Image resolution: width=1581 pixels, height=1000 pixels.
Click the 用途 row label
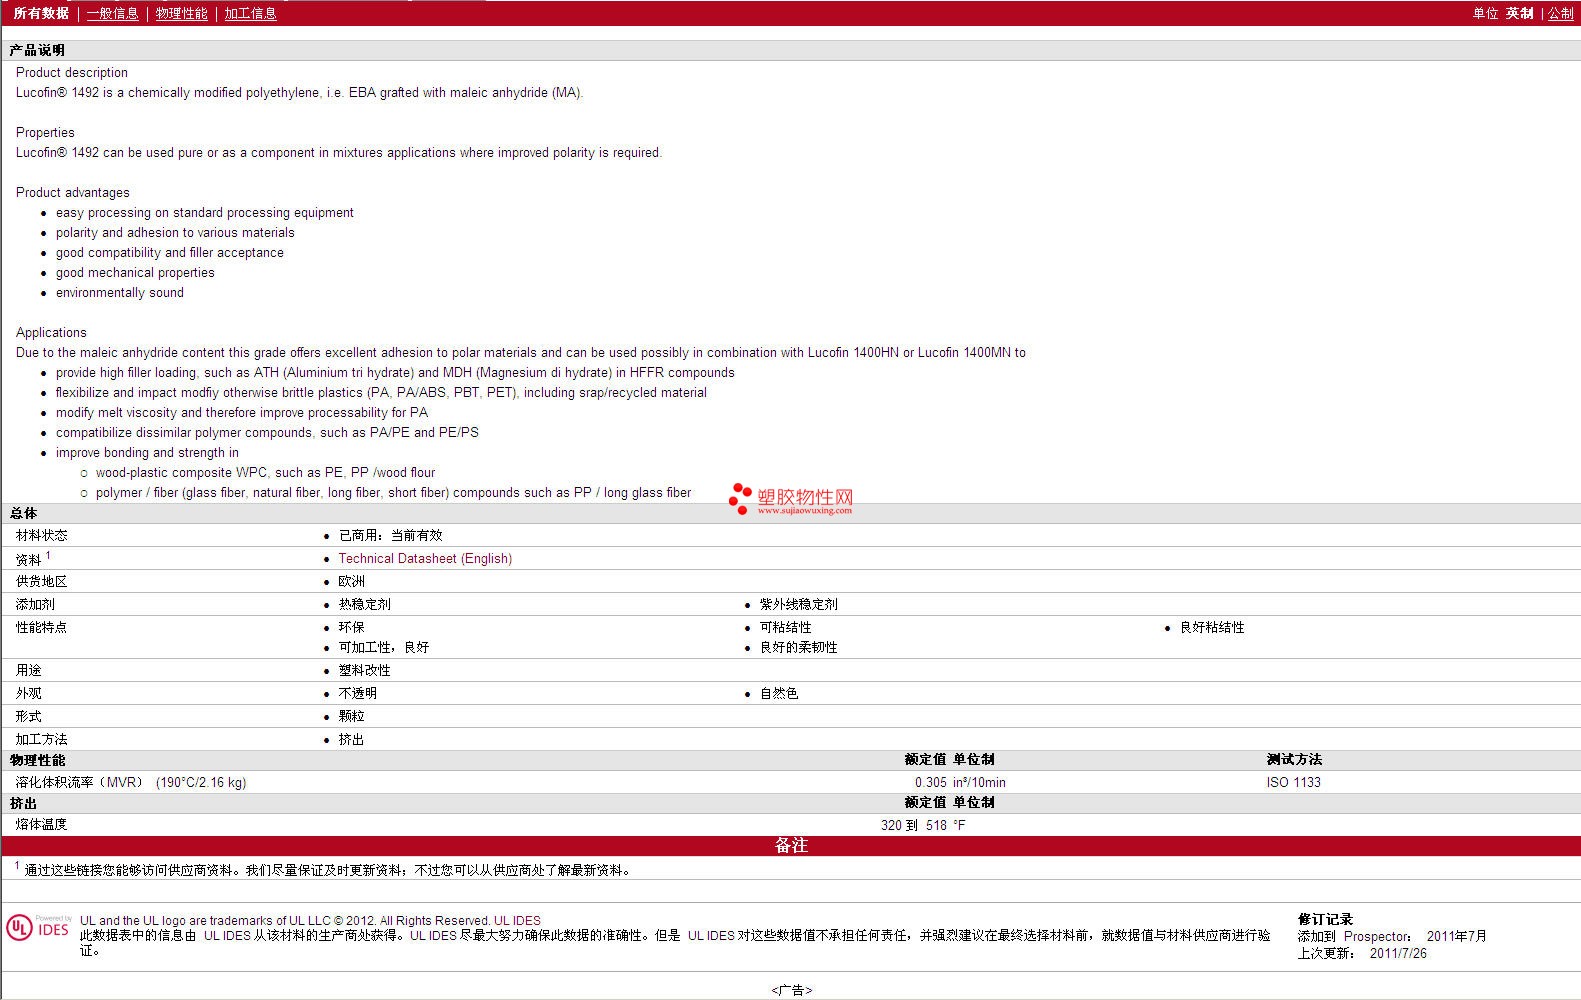pyautogui.click(x=28, y=670)
